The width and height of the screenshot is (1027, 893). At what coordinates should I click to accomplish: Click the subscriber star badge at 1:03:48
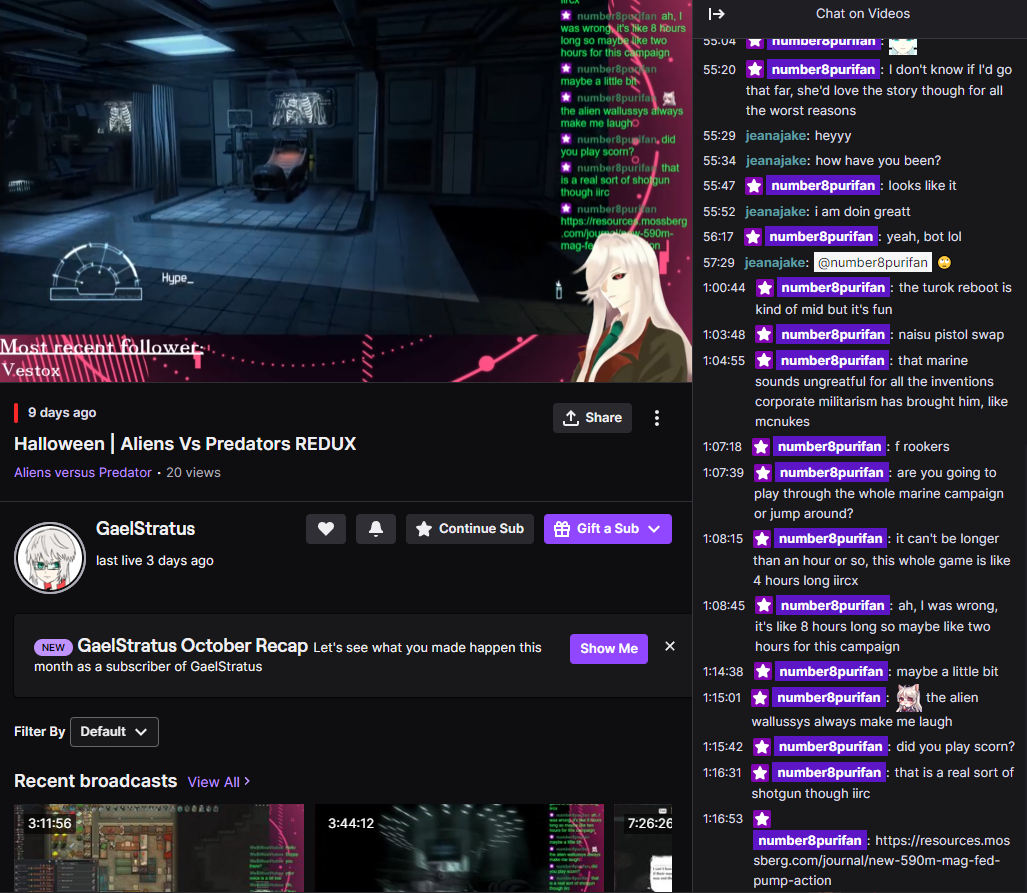point(764,335)
